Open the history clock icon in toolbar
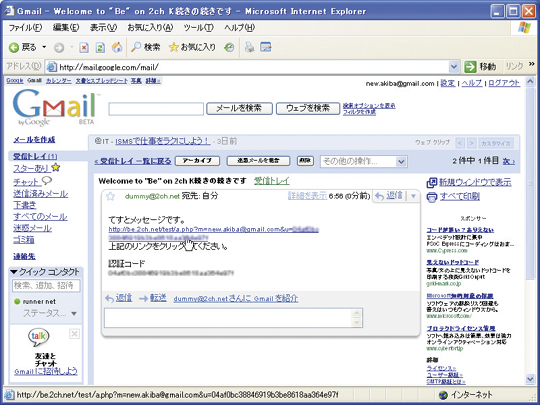Viewport: 540px width, 405px height. click(x=229, y=48)
